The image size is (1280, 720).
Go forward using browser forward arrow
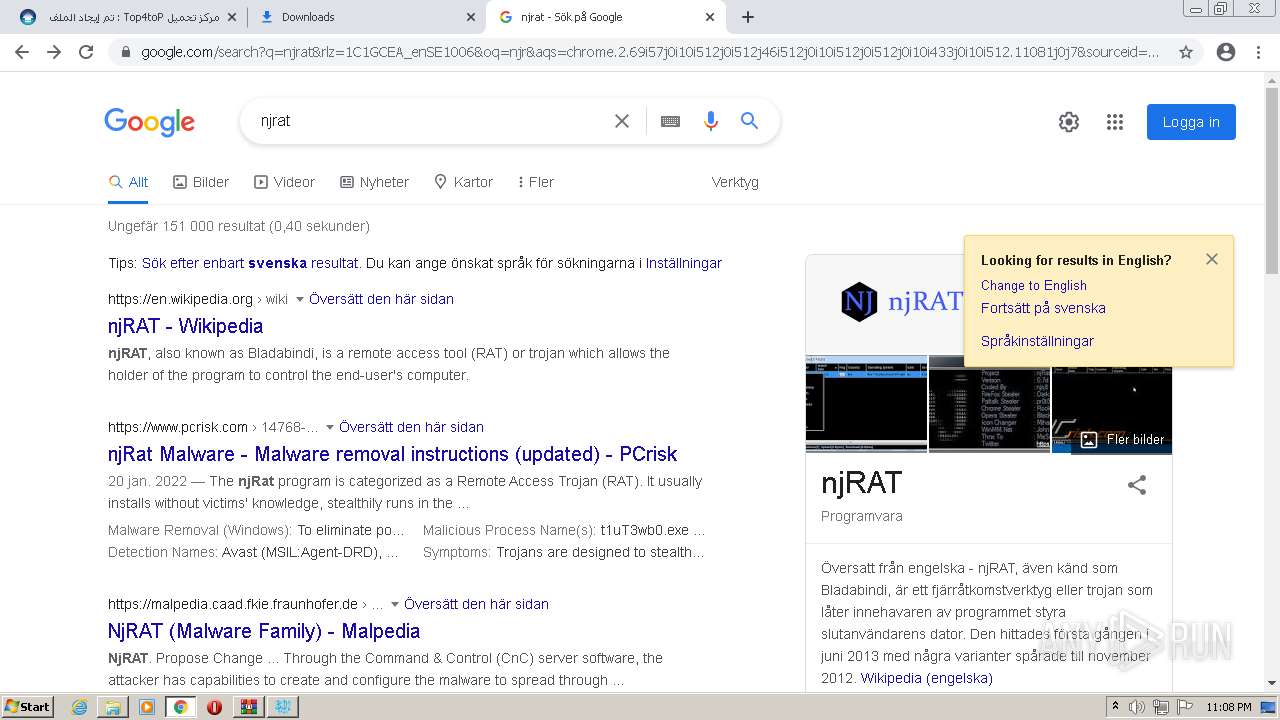(x=54, y=52)
